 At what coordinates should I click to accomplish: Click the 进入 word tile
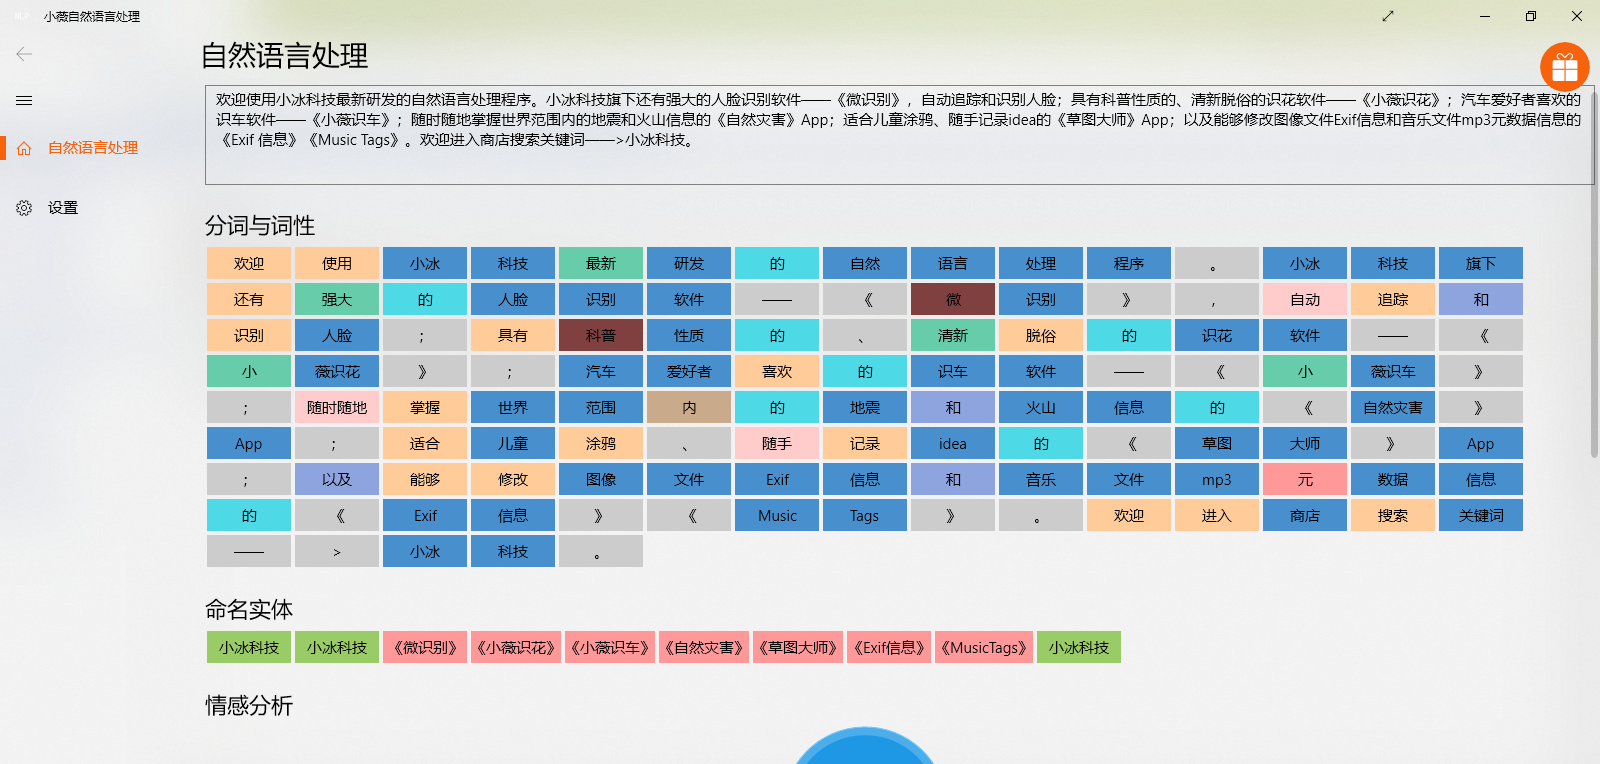[1217, 515]
